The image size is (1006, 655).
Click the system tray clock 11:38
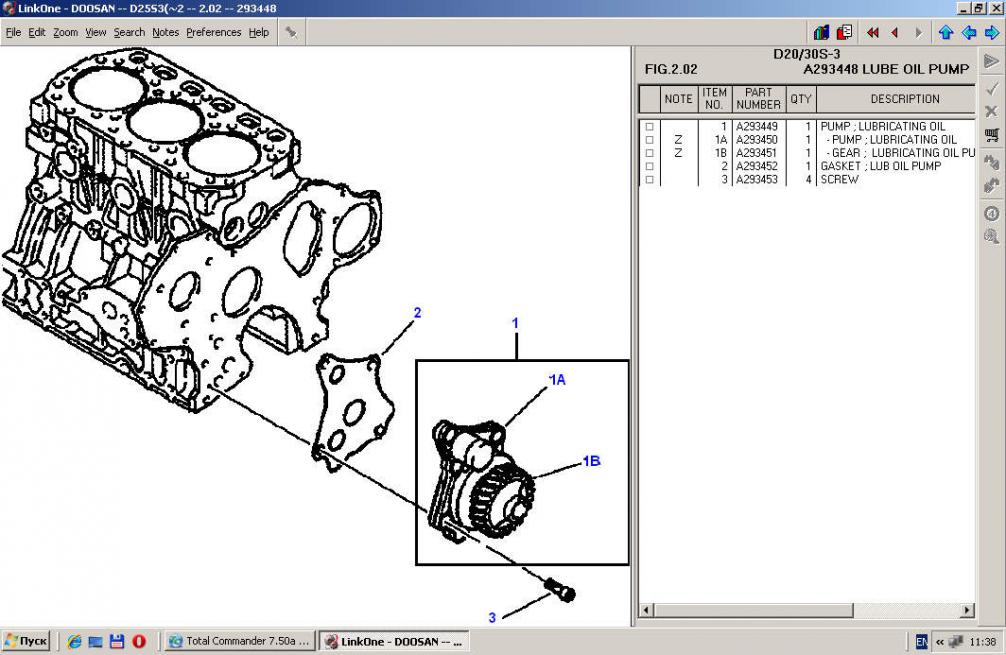(x=982, y=642)
